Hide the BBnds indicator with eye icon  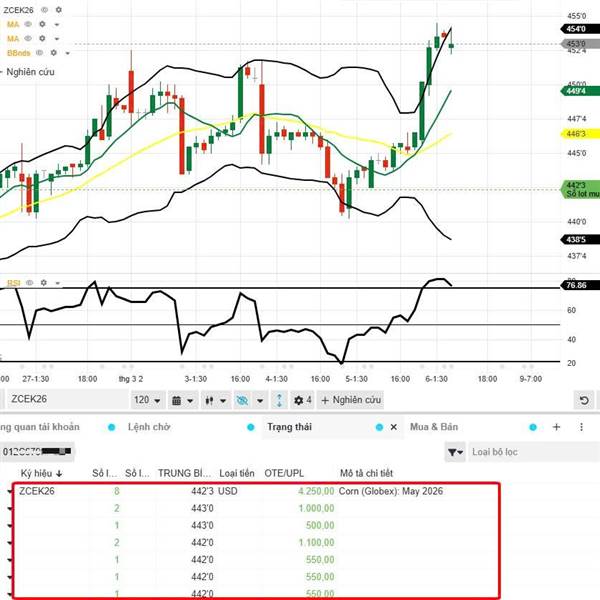[x=40, y=52]
